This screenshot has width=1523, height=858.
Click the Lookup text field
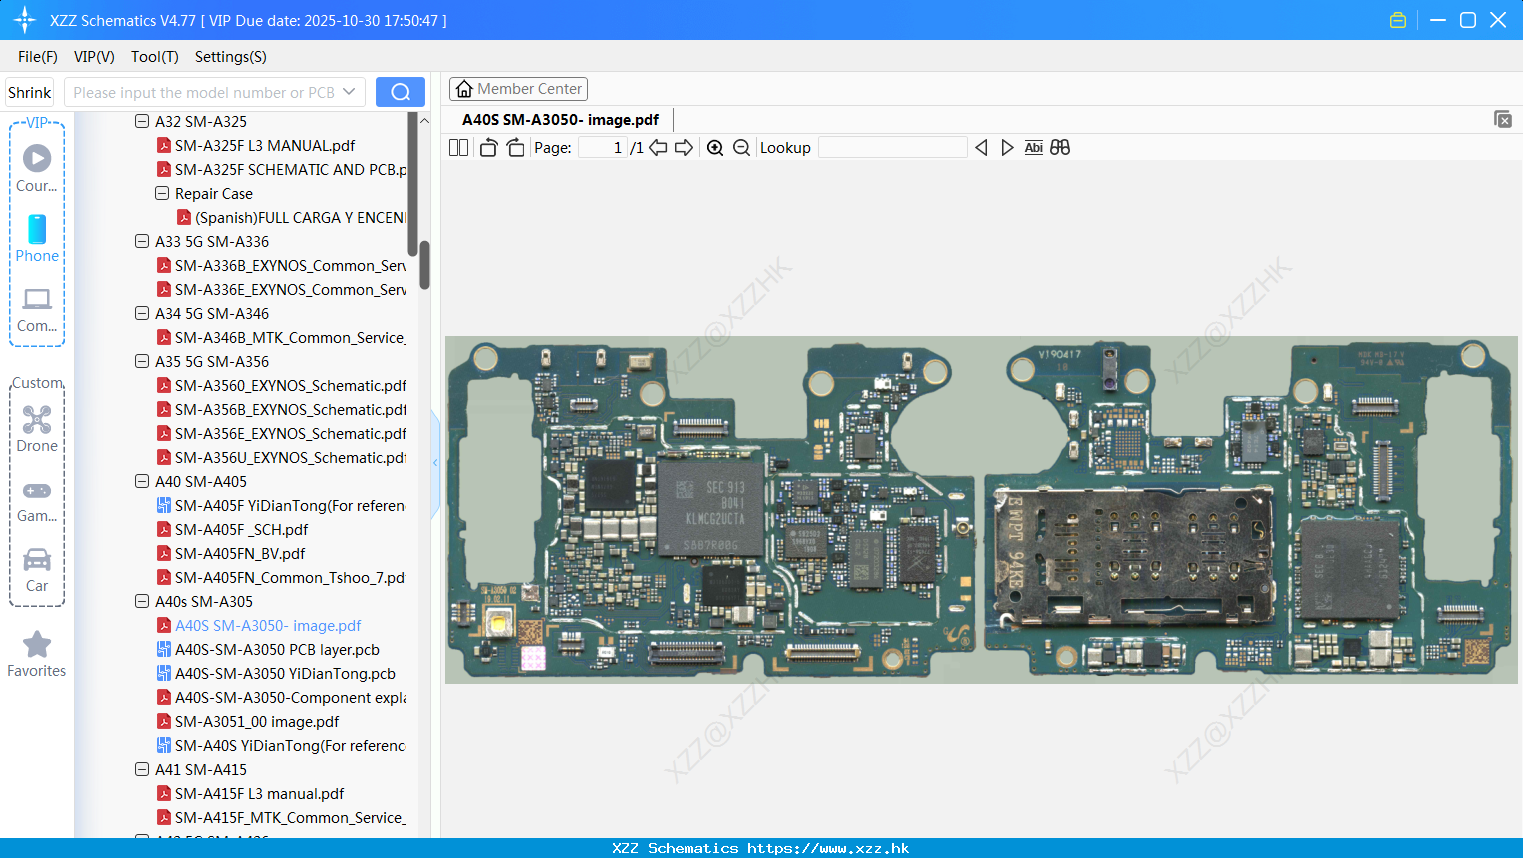(893, 148)
